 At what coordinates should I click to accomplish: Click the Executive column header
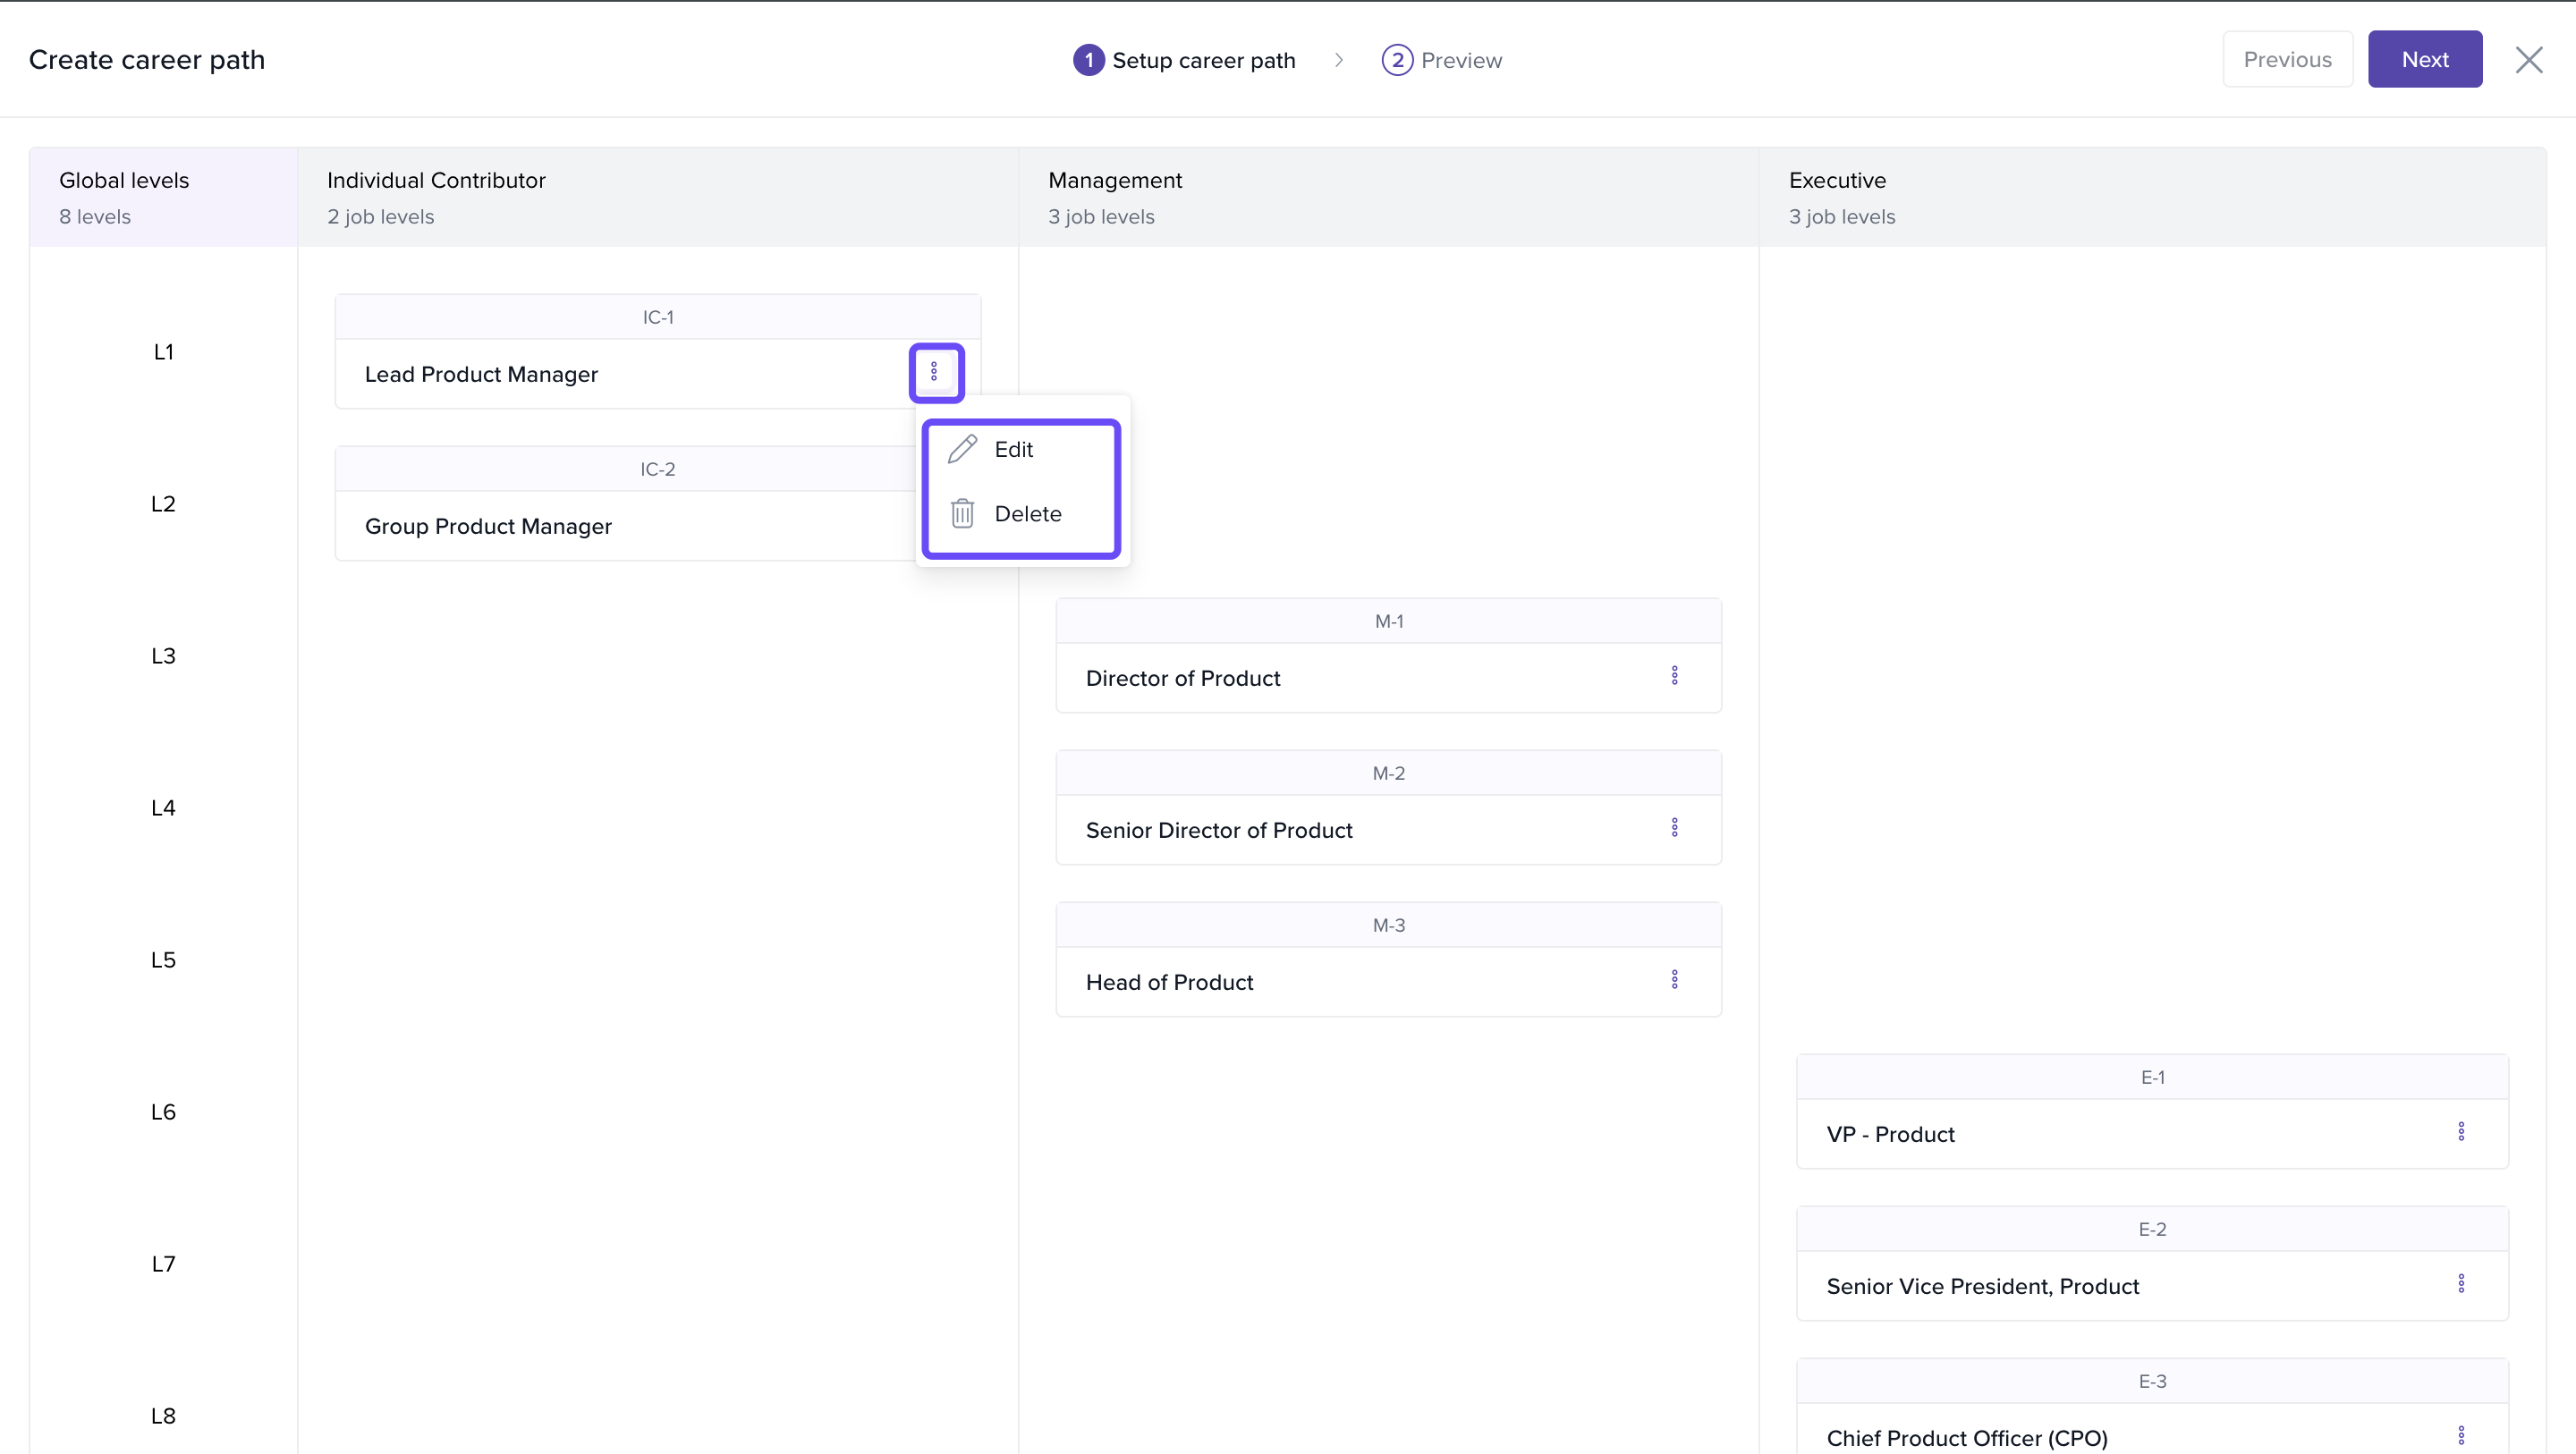point(1837,180)
